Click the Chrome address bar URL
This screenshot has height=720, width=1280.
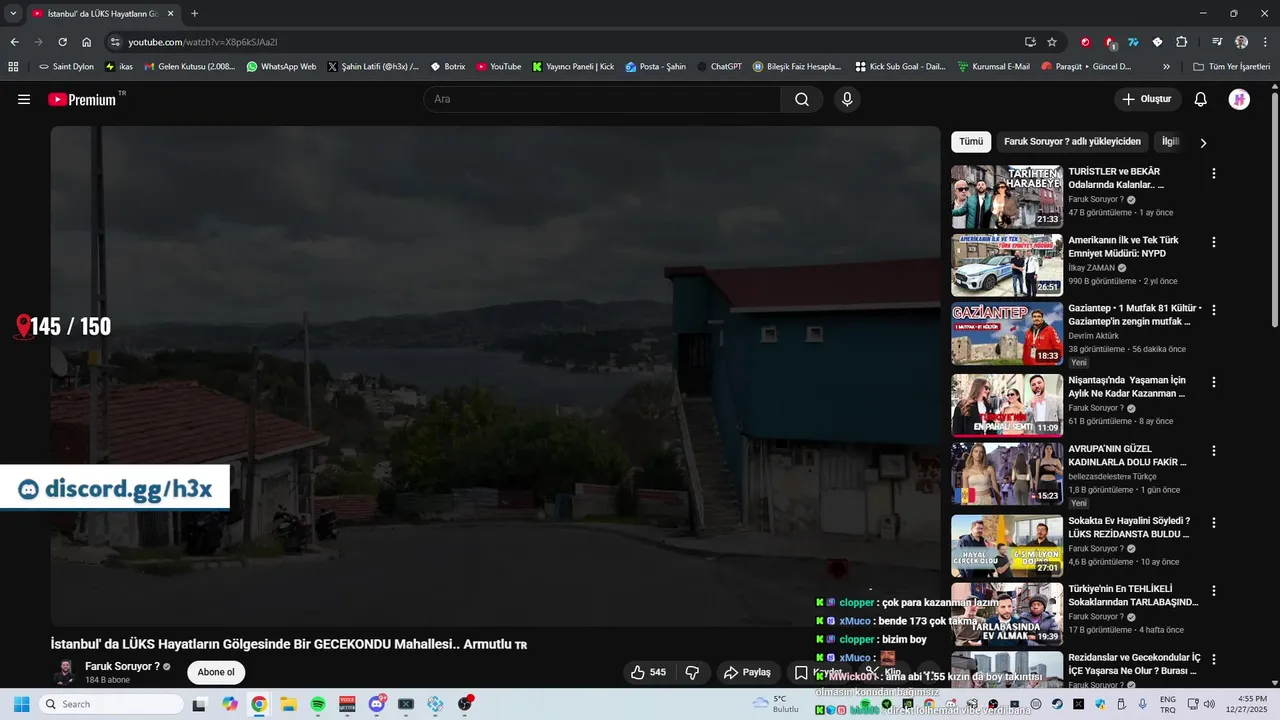point(203,42)
